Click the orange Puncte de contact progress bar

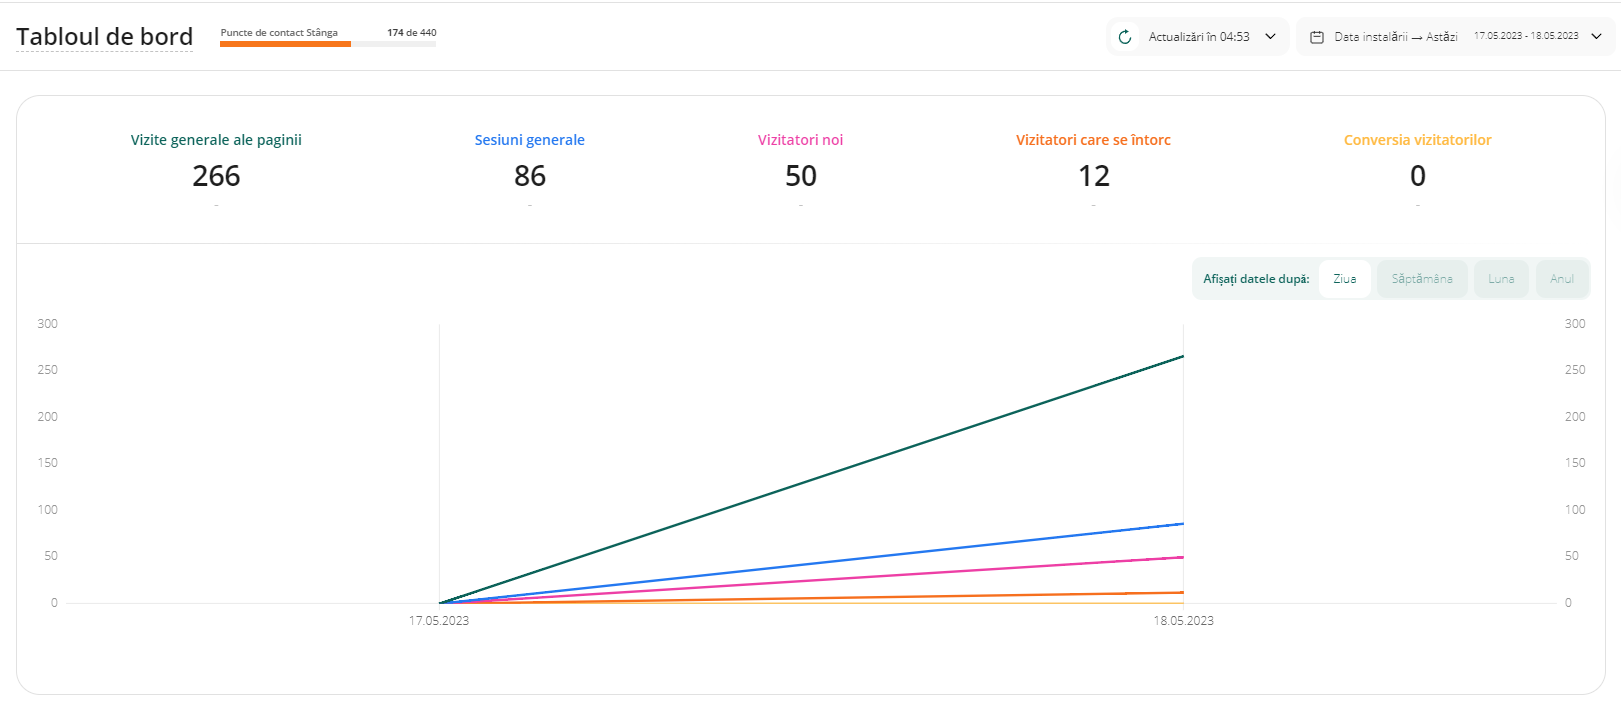(286, 44)
